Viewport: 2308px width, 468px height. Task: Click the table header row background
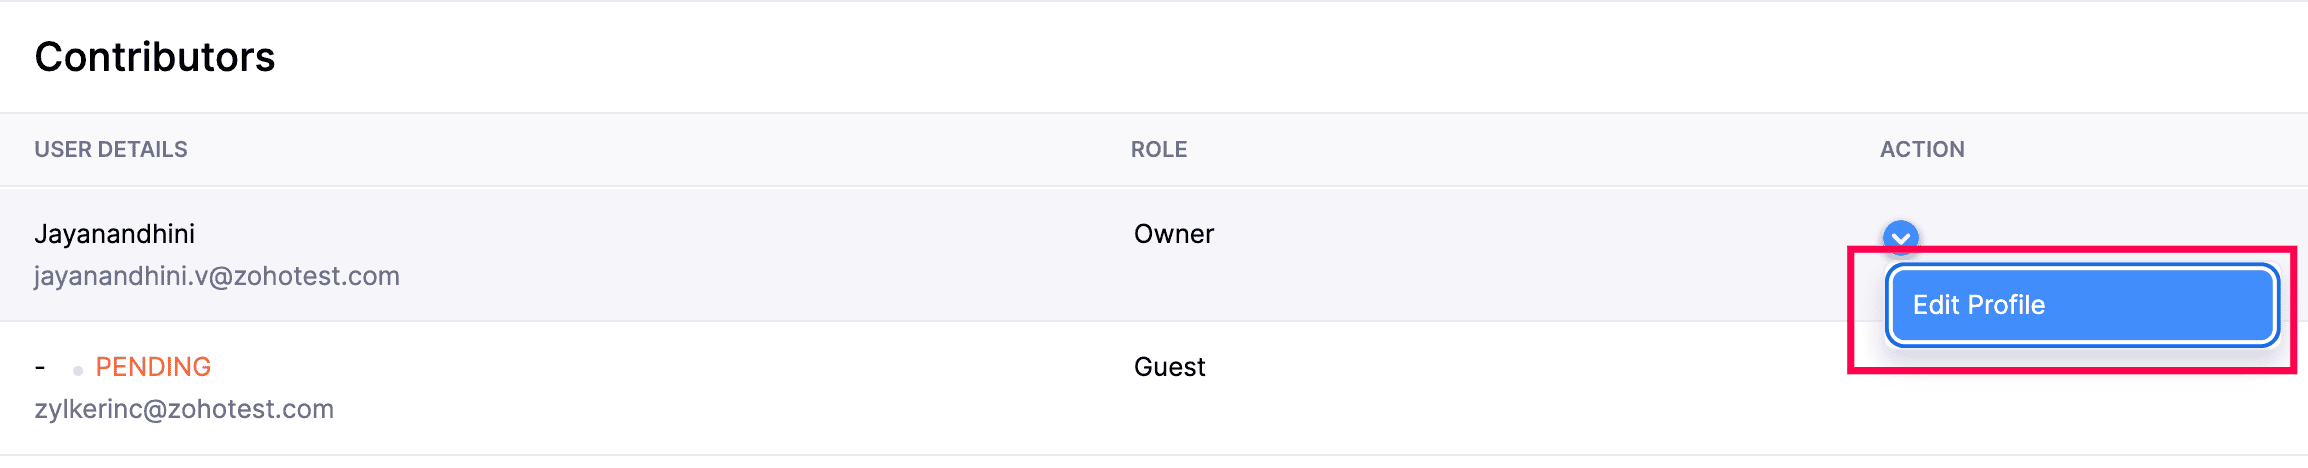click(x=1500, y=150)
